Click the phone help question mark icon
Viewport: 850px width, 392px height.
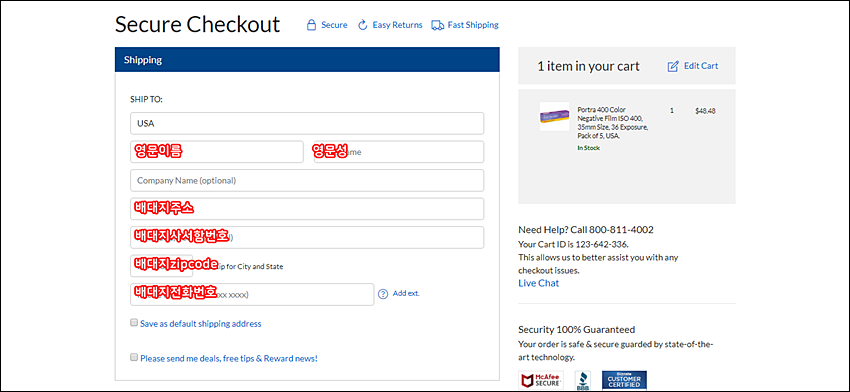tap(383, 294)
